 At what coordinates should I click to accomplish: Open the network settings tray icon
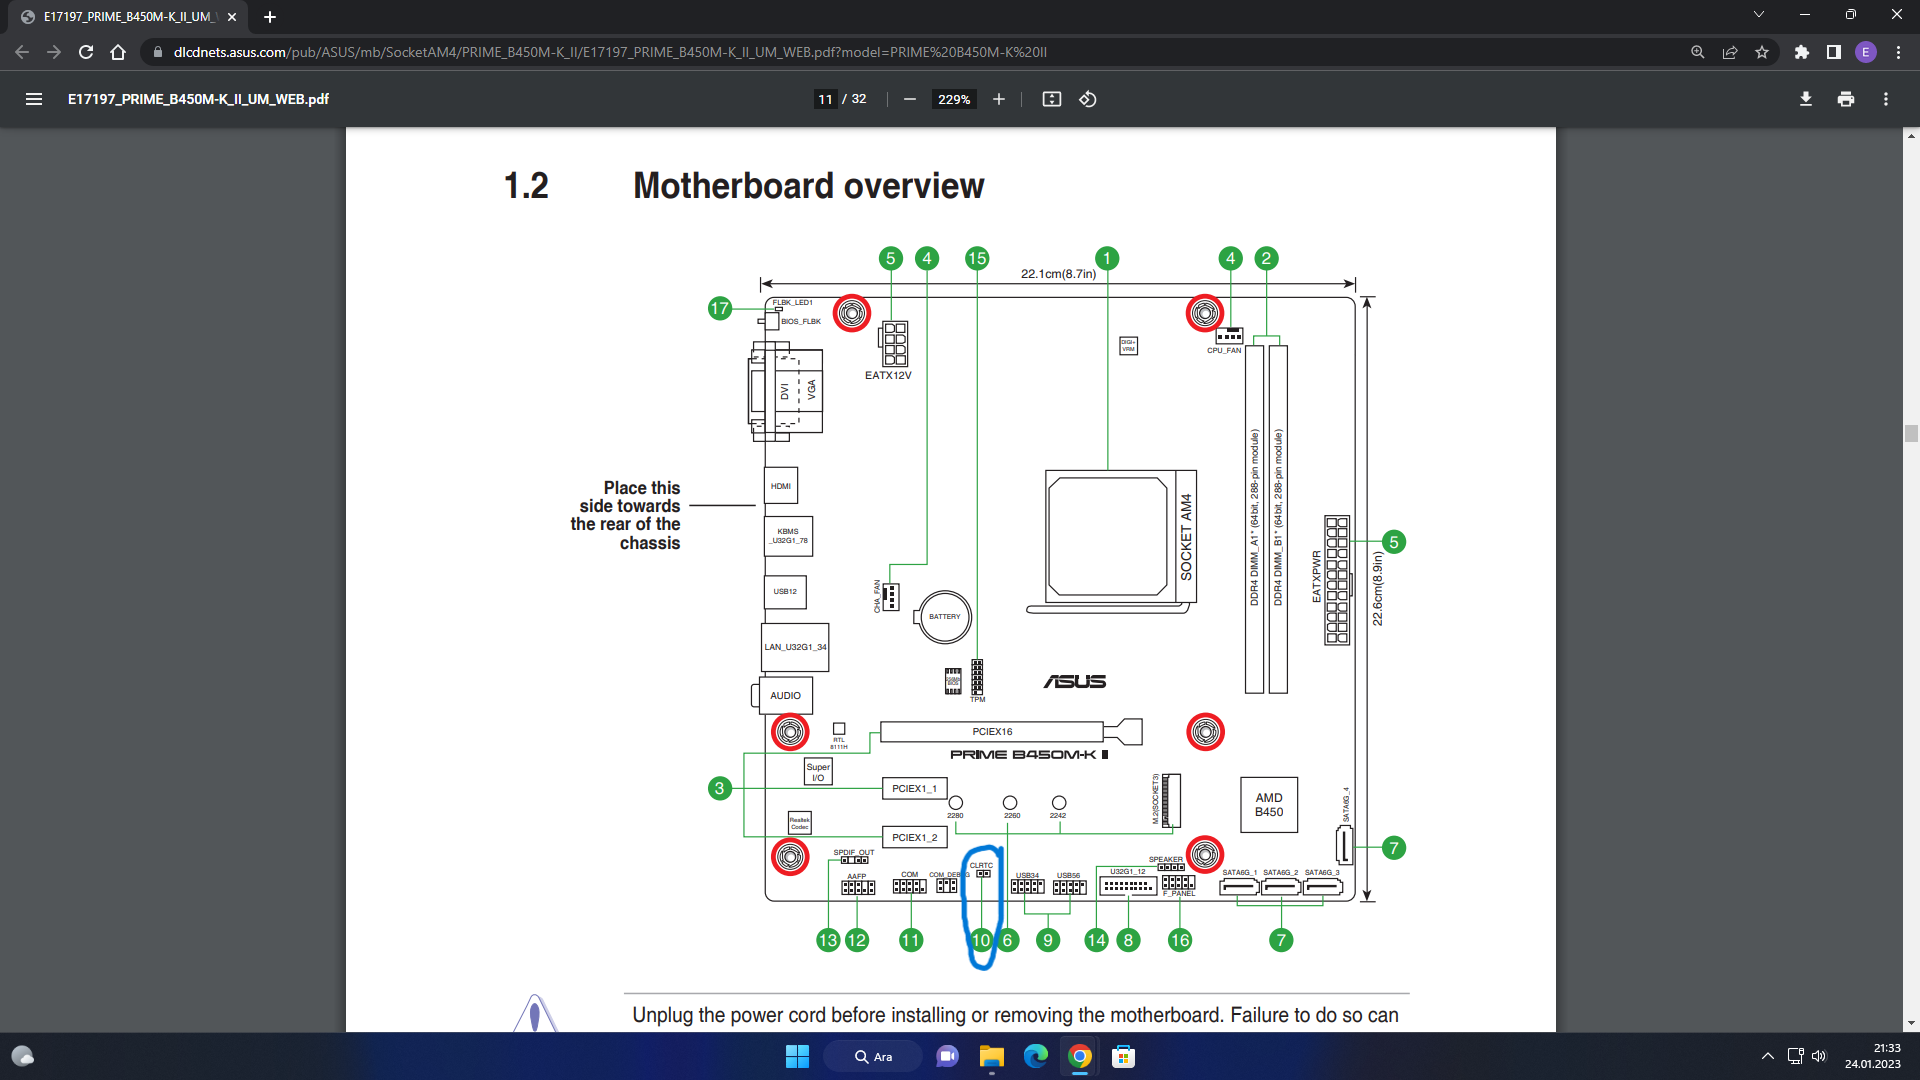(1795, 1056)
